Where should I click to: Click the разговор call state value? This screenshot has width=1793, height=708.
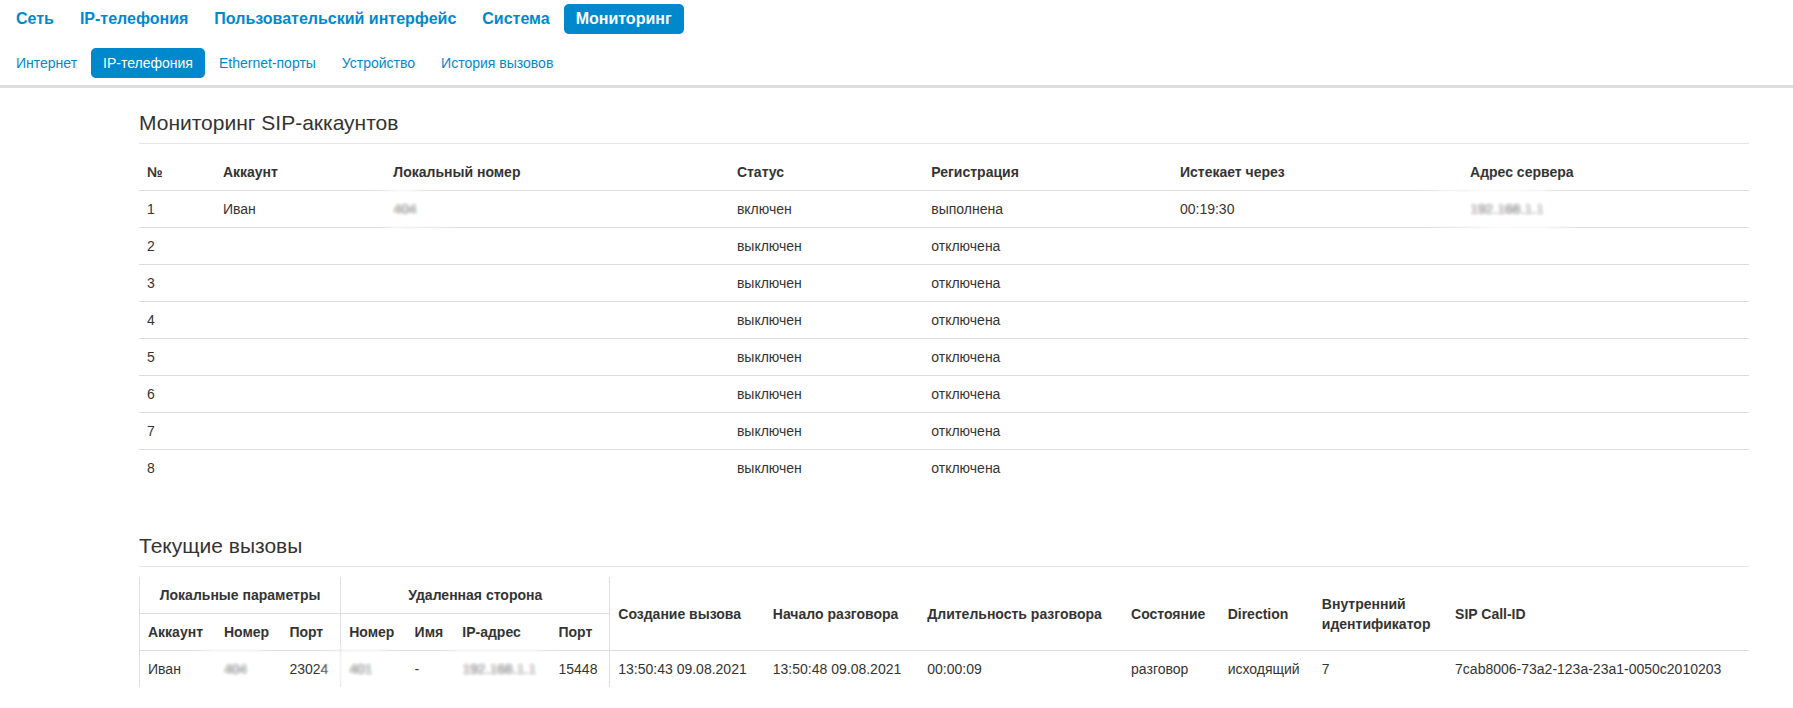pos(1159,669)
